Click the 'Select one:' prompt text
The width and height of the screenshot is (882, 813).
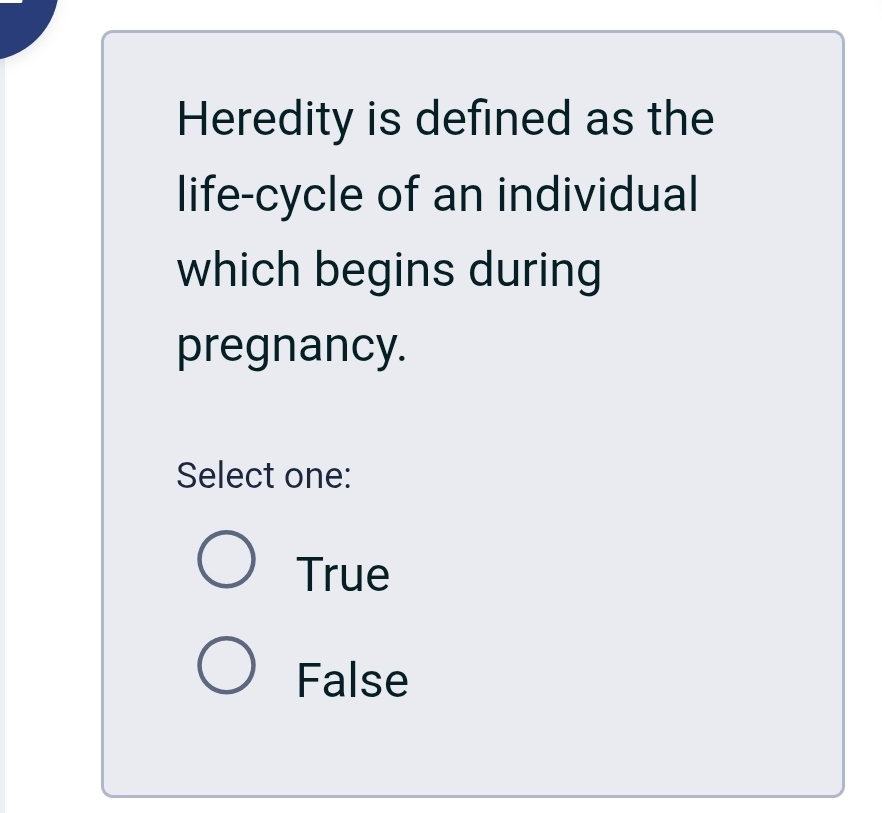pyautogui.click(x=263, y=476)
